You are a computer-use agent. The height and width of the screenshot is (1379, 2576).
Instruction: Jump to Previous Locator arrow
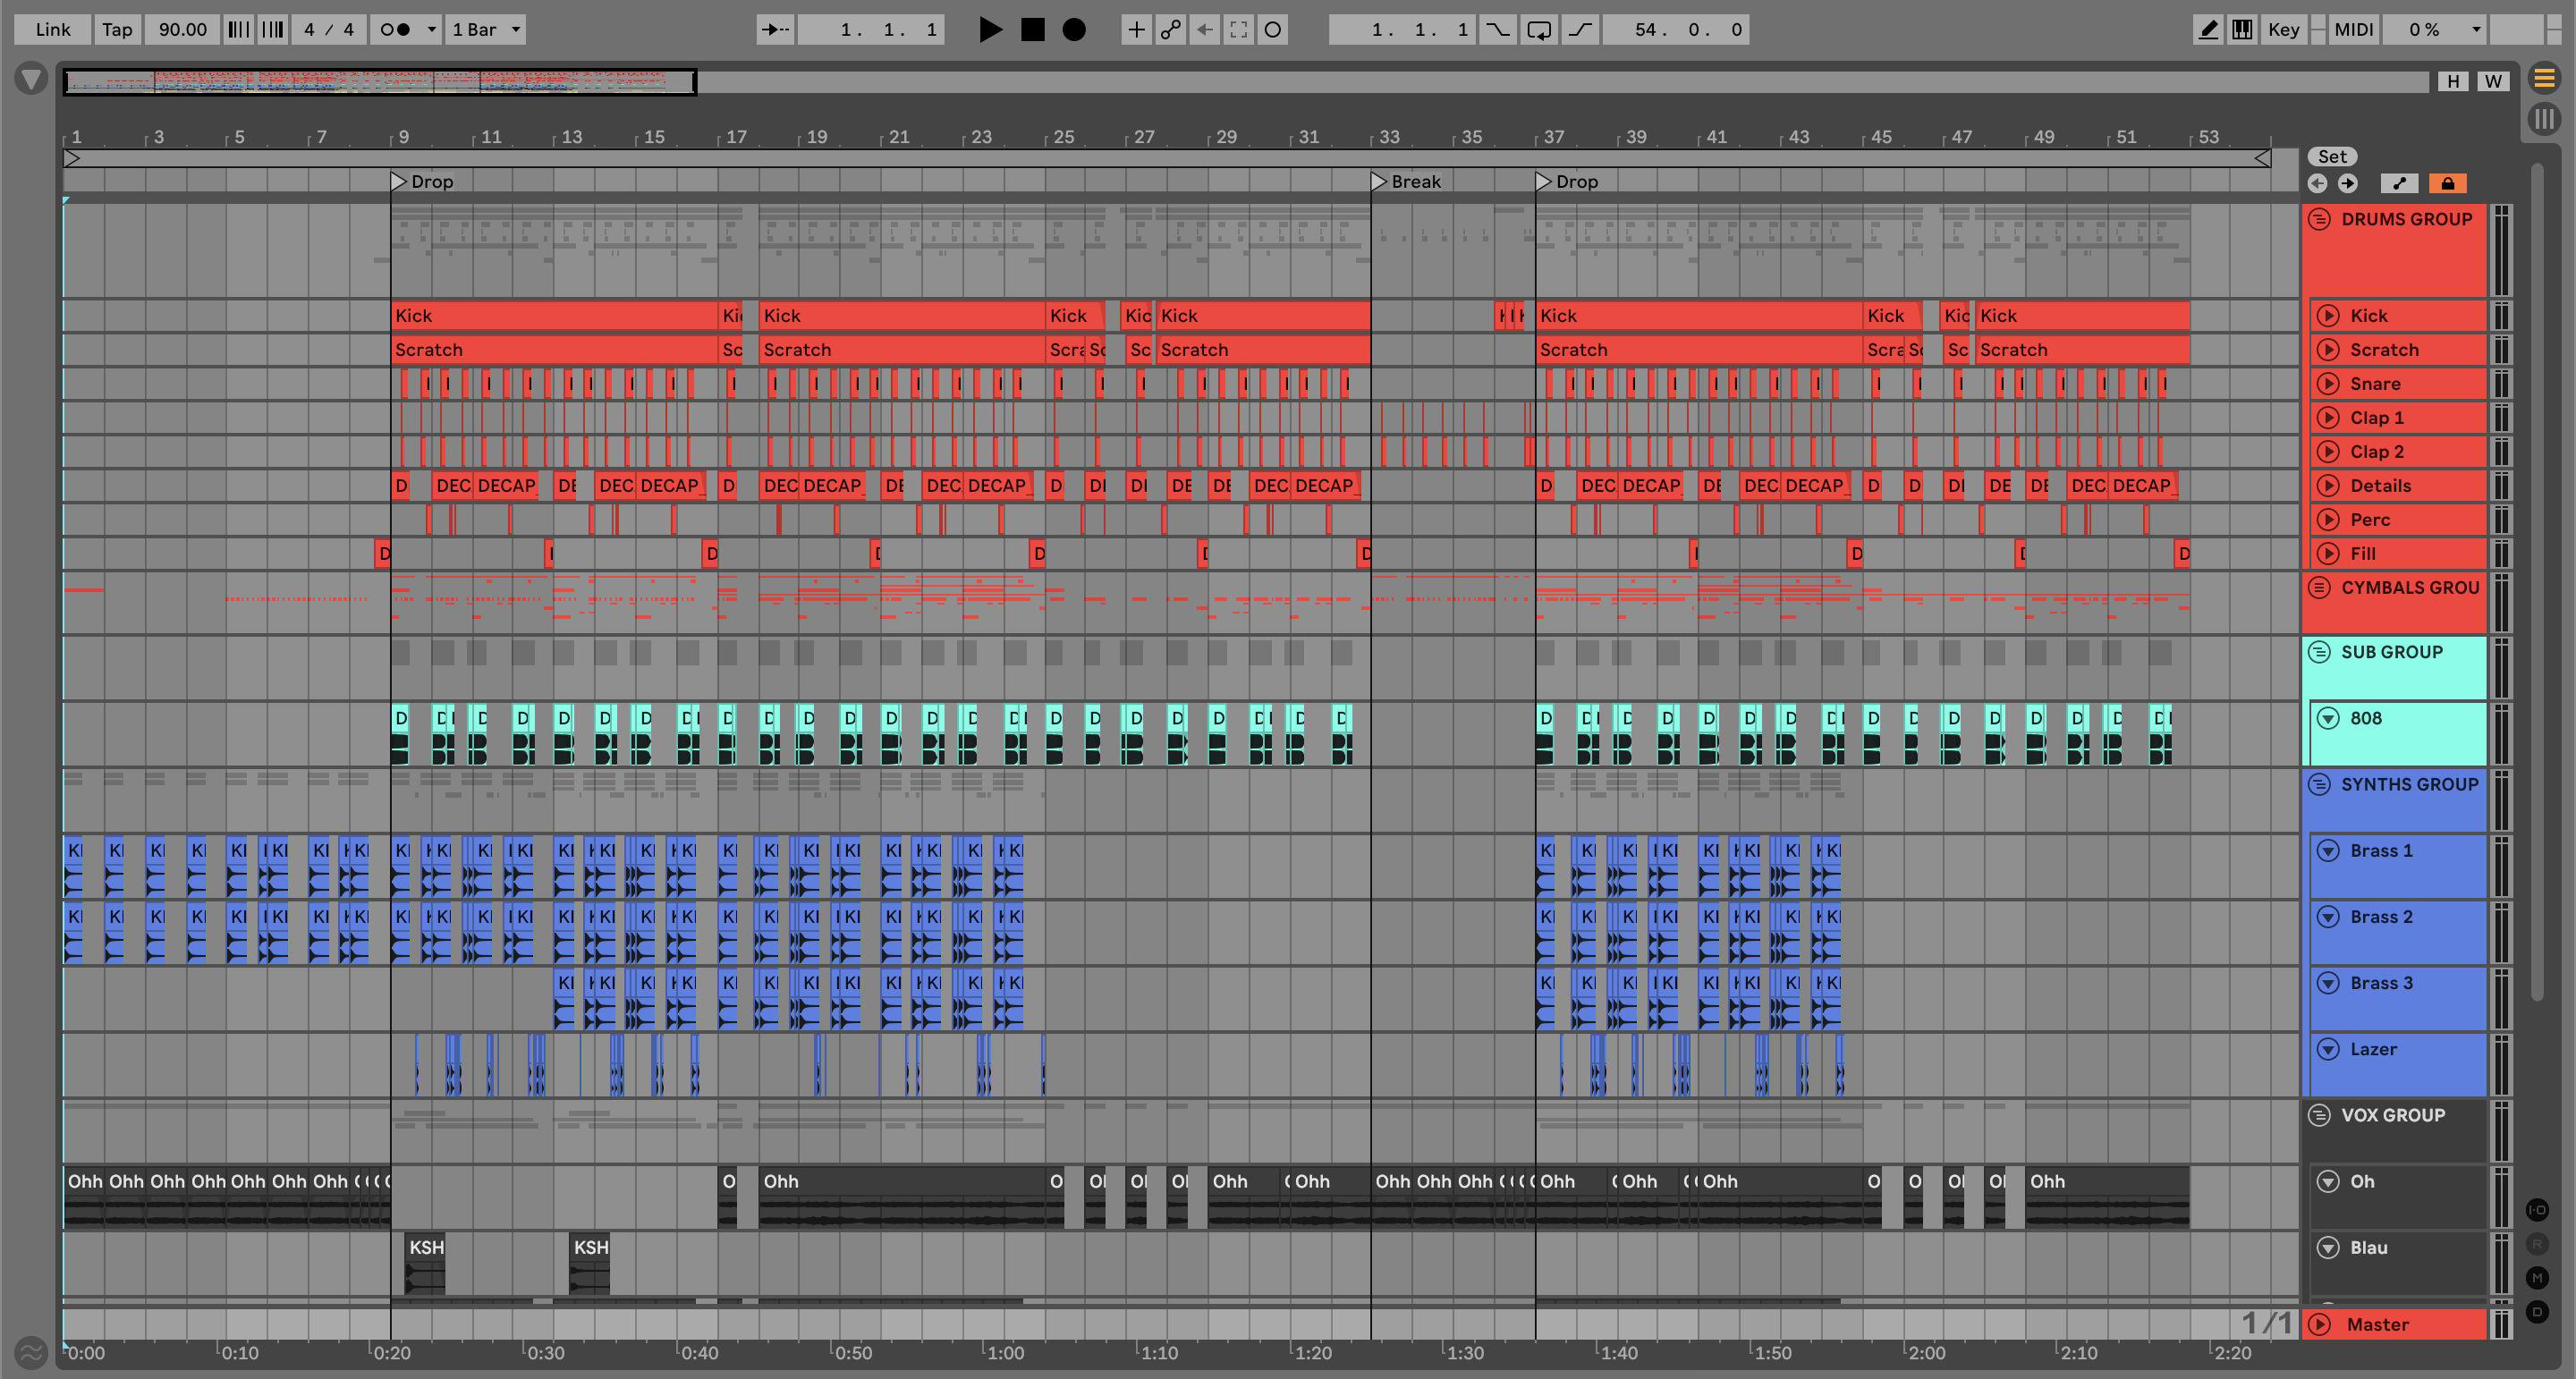tap(2317, 183)
